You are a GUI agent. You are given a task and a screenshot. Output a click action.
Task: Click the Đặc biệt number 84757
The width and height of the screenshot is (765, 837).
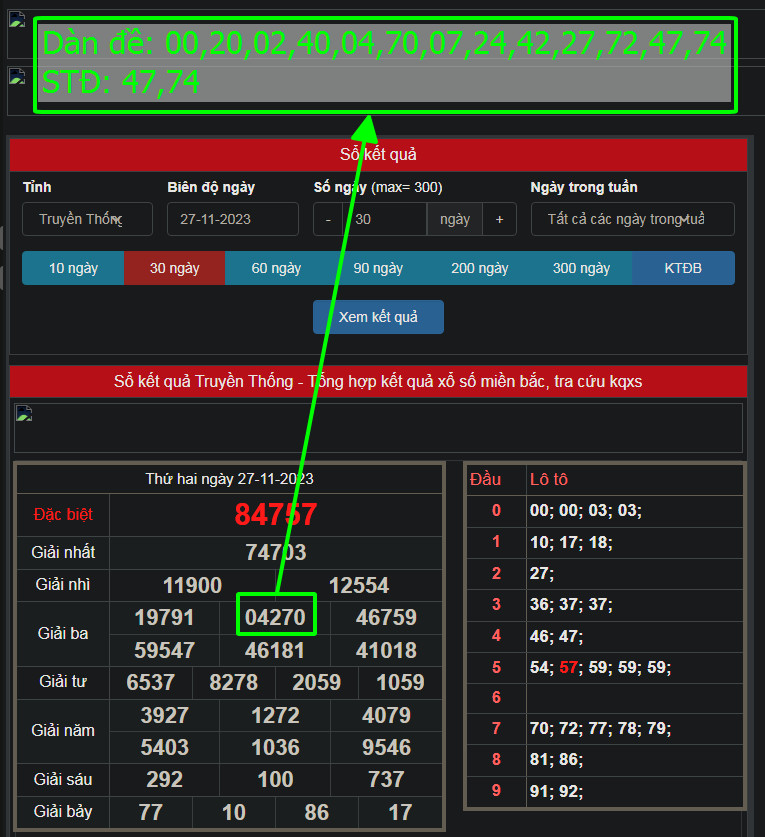tap(275, 515)
